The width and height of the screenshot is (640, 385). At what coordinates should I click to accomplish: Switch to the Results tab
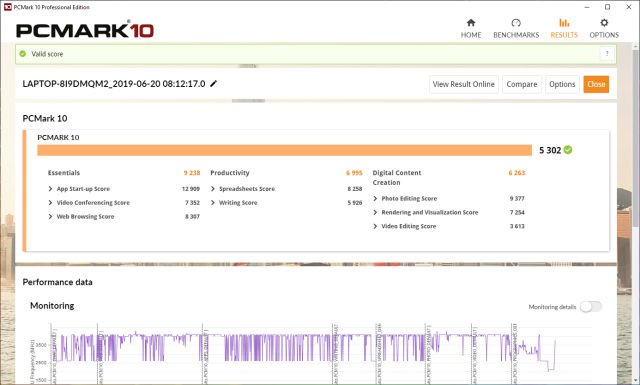(x=564, y=29)
